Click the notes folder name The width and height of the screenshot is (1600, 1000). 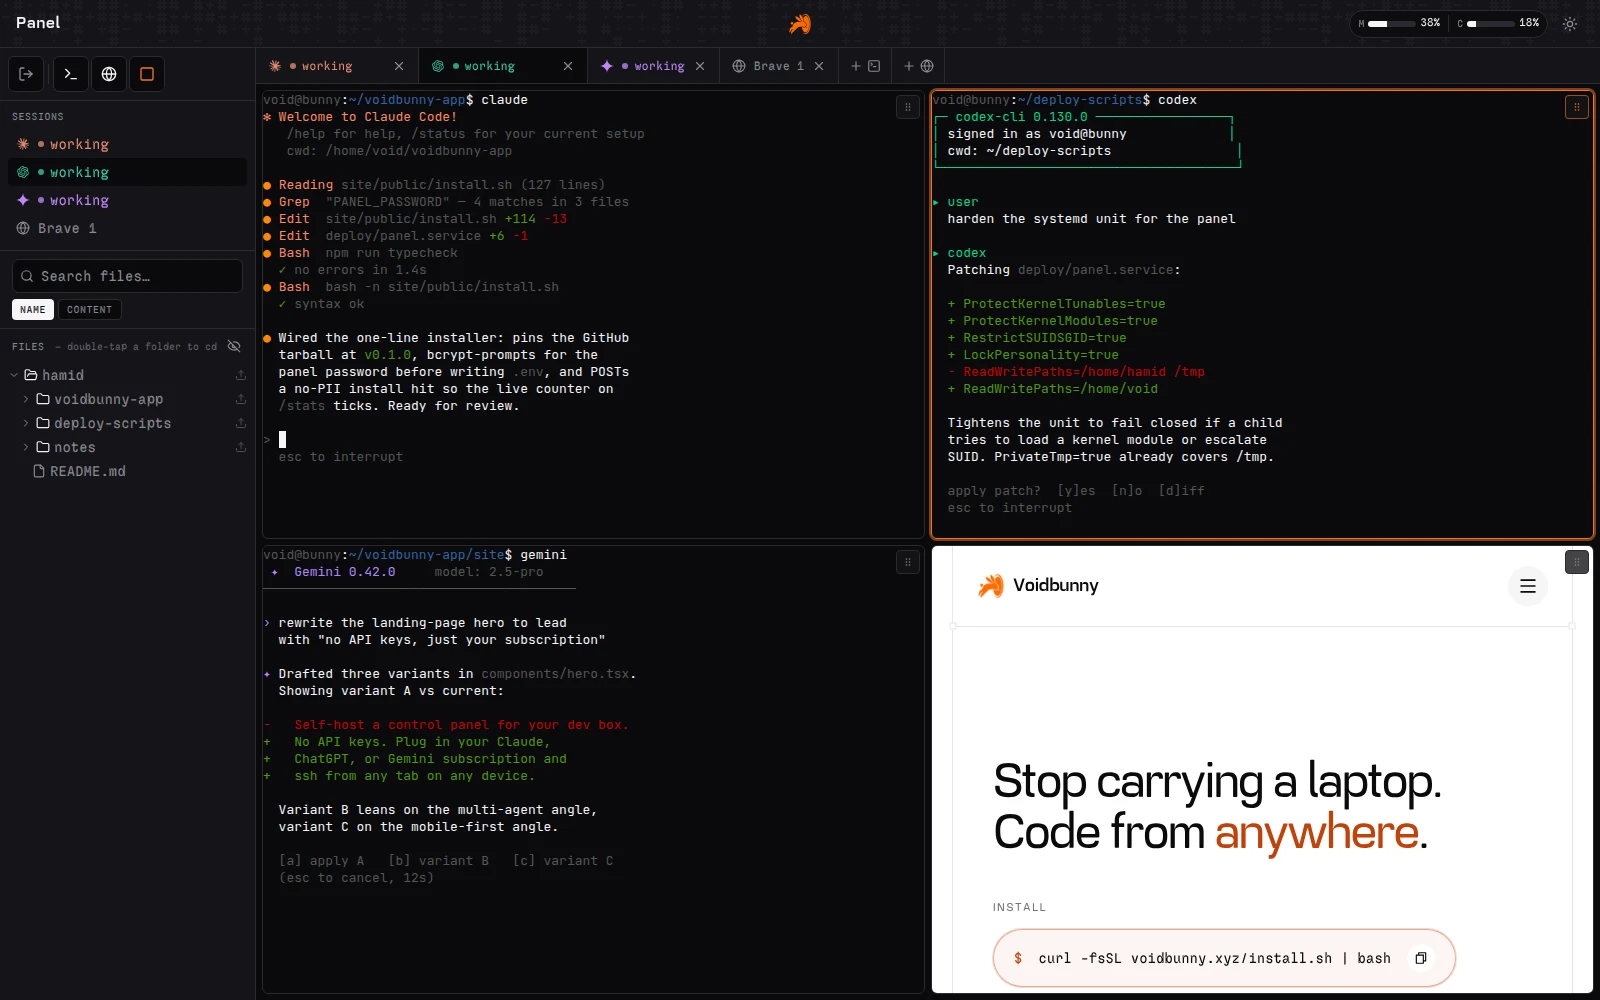tap(75, 447)
